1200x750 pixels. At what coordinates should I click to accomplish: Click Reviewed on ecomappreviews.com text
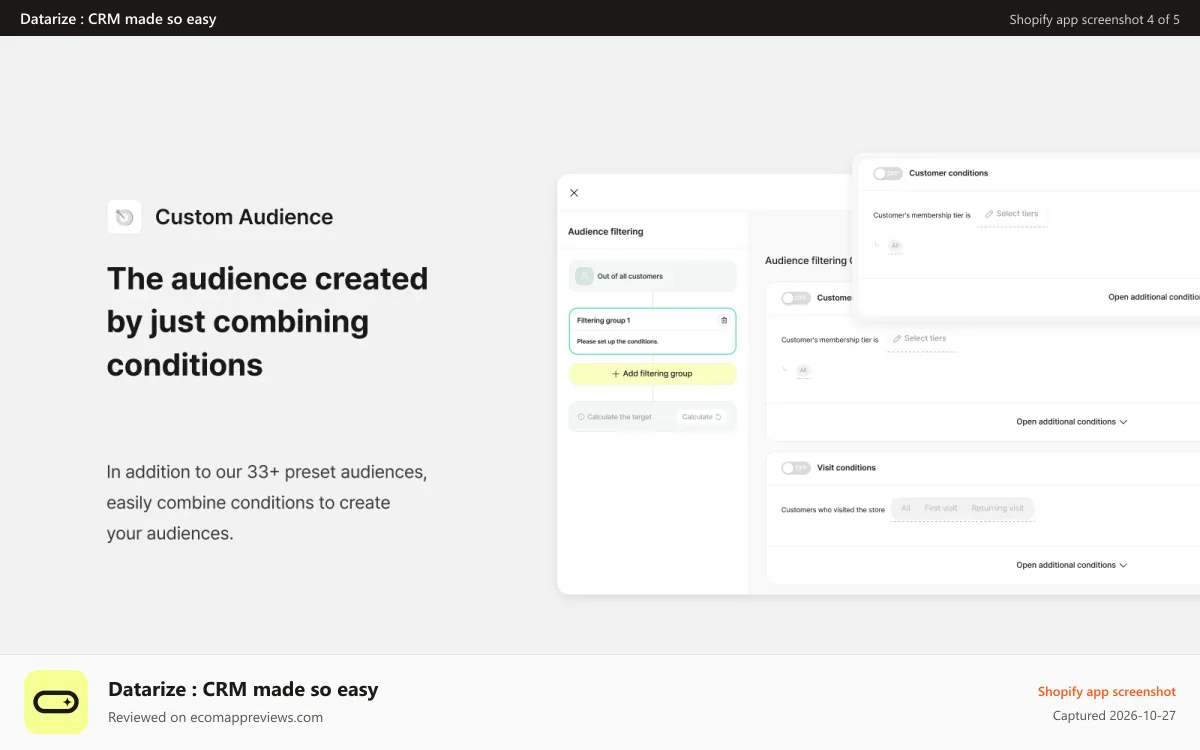215,717
